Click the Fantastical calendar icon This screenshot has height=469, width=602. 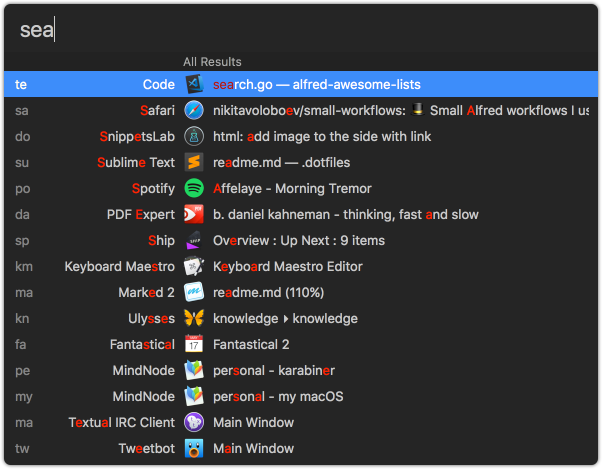point(194,344)
